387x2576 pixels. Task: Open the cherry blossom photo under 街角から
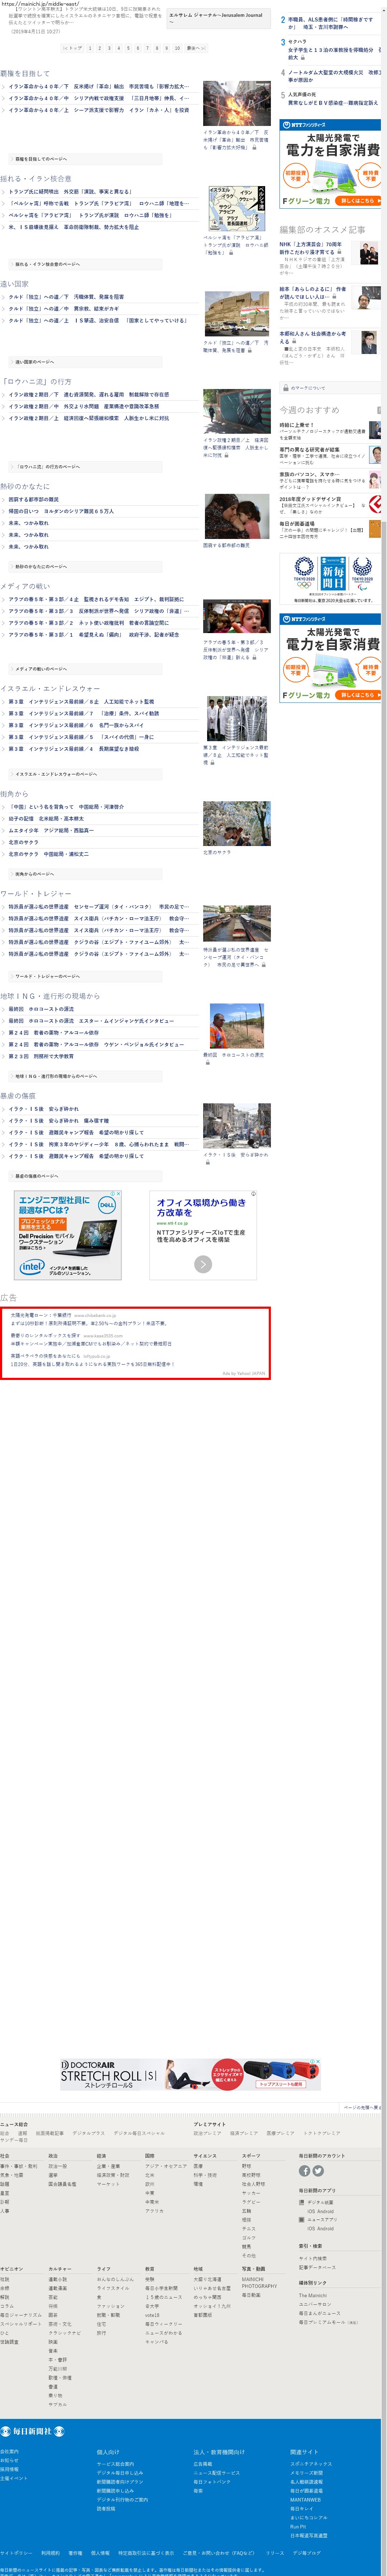[236, 824]
